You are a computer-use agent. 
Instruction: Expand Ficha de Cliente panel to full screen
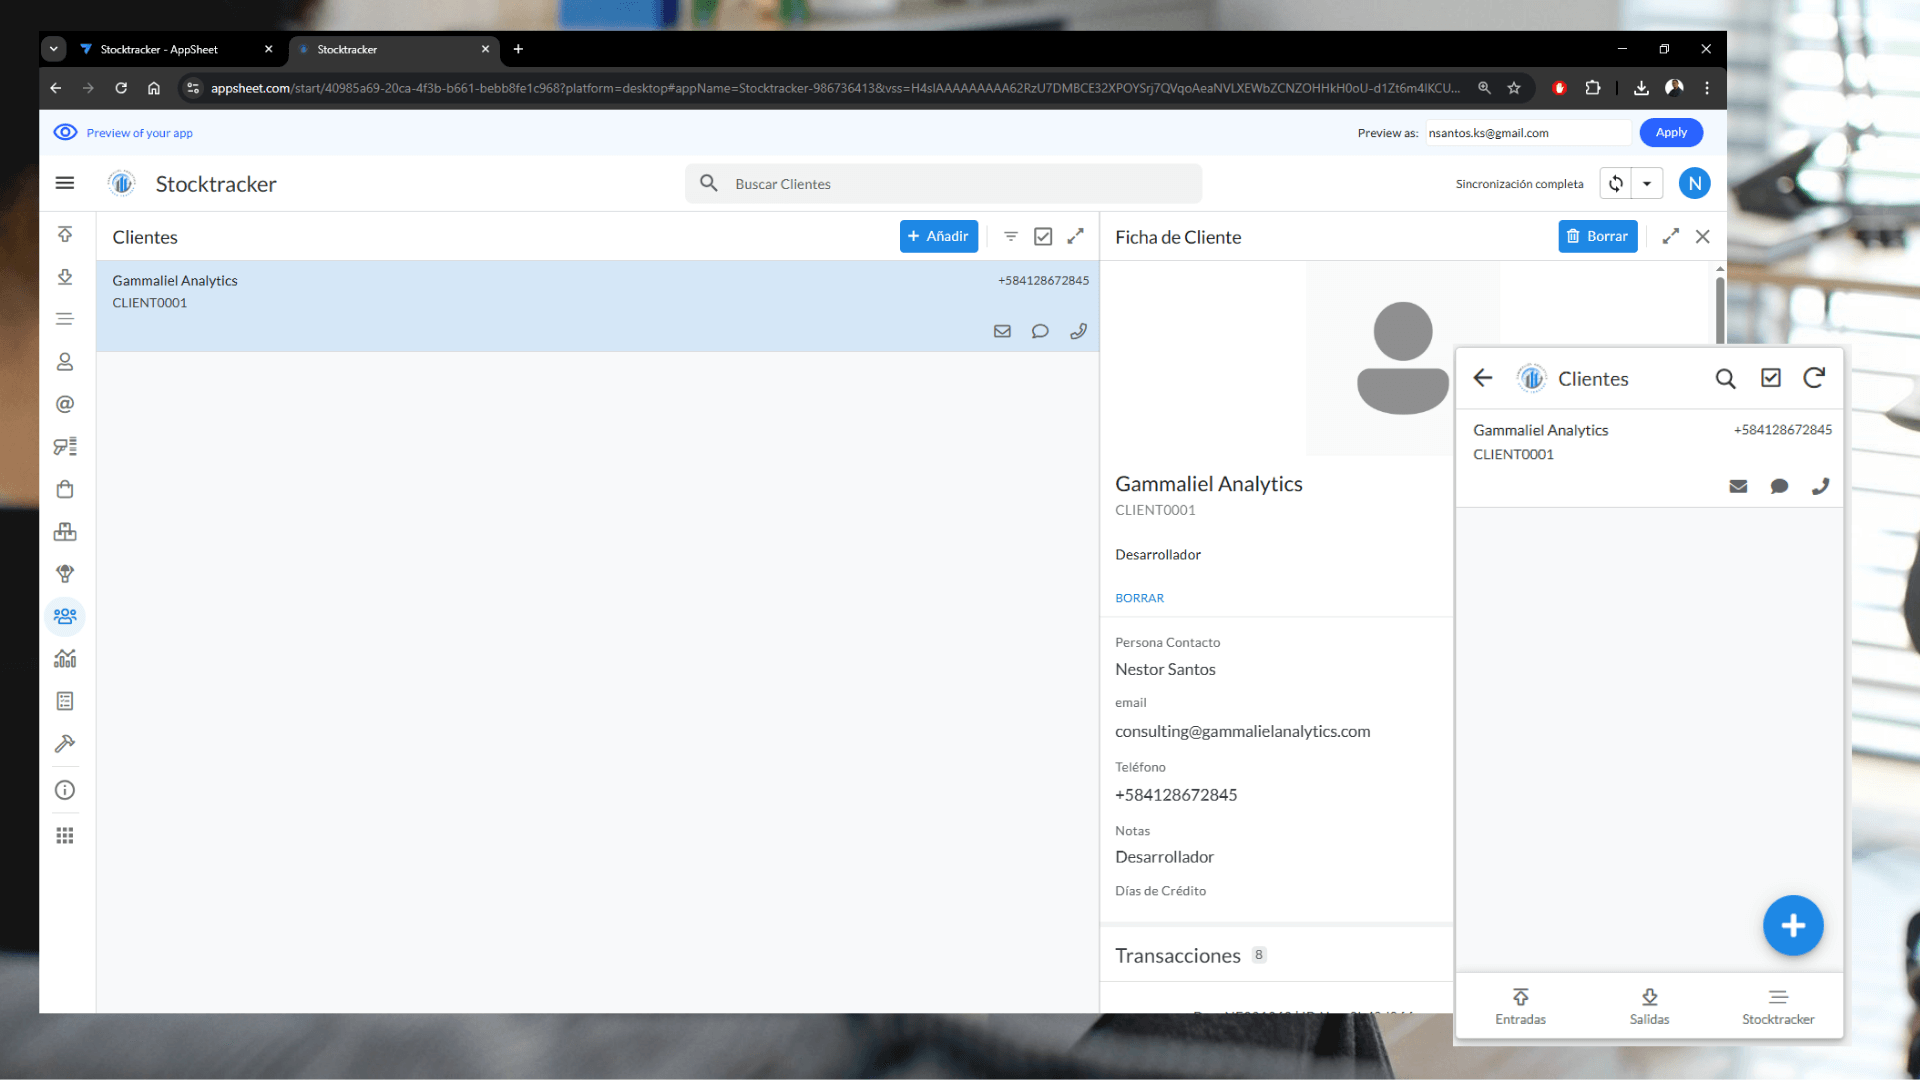[x=1671, y=237]
